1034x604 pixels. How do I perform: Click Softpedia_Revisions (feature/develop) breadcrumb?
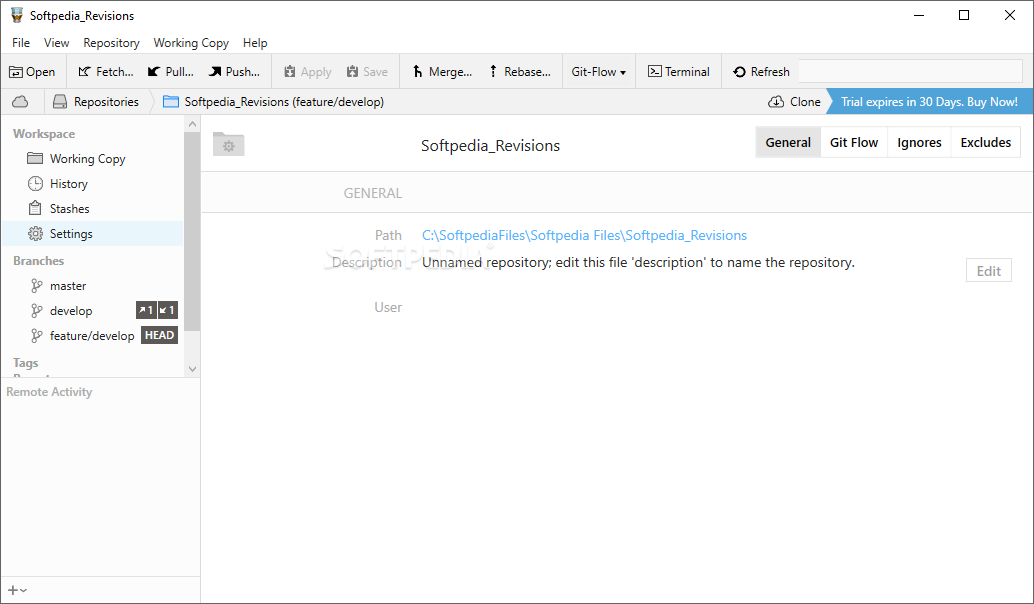click(274, 102)
